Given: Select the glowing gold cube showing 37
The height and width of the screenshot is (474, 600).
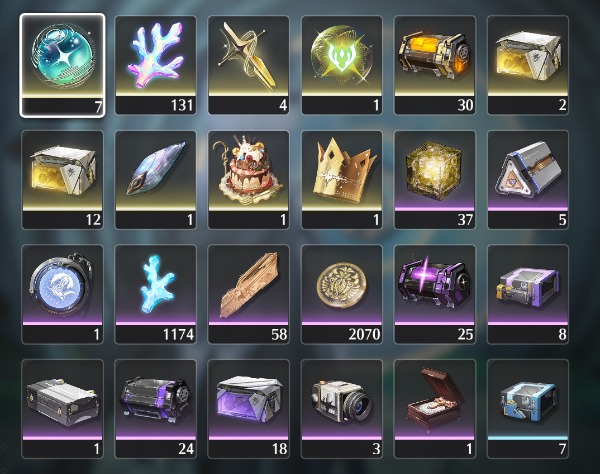Looking at the screenshot, I should 435,180.
